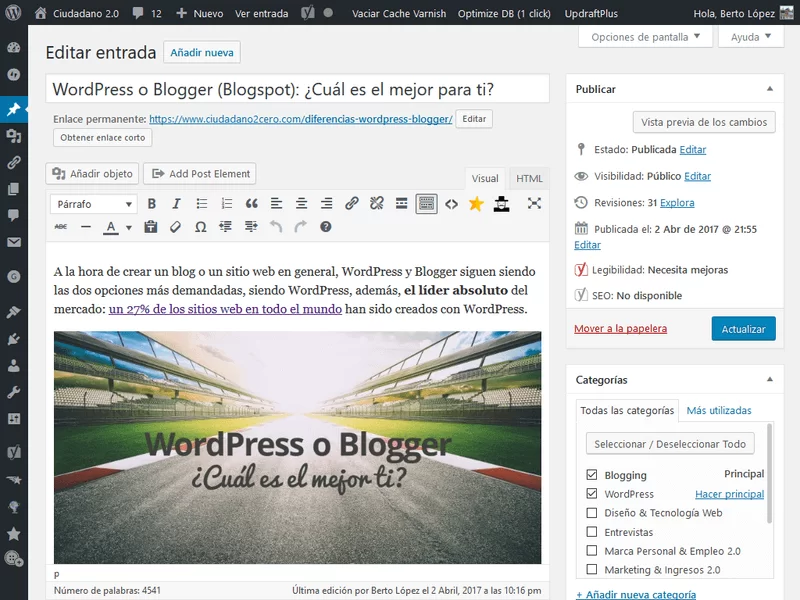The width and height of the screenshot is (800, 600).
Task: Check Marca Personal & Empleo 2.0
Action: [x=592, y=551]
